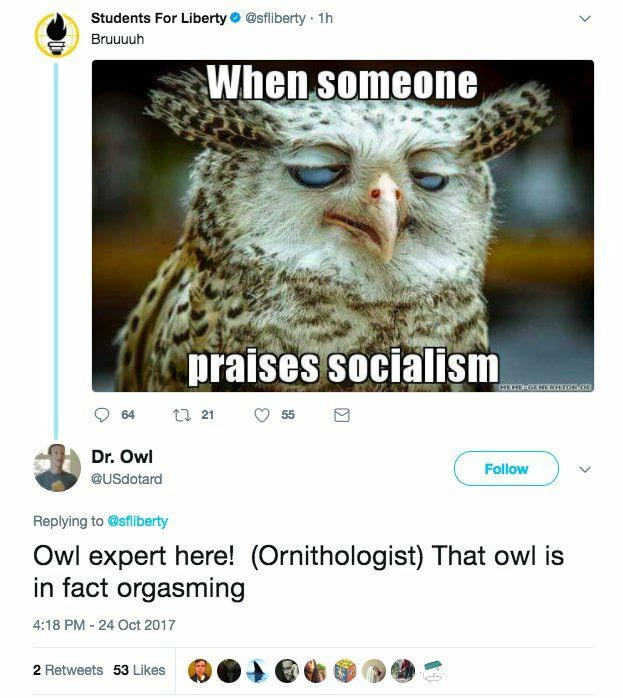Click the reply speech bubble icon
The image size is (623, 698).
(102, 415)
